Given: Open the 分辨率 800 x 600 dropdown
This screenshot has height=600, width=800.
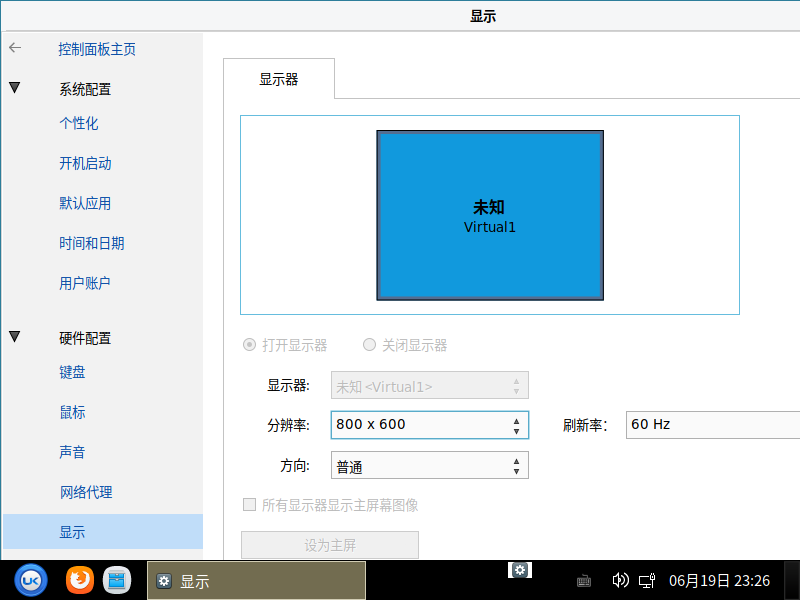Looking at the screenshot, I should [430, 424].
